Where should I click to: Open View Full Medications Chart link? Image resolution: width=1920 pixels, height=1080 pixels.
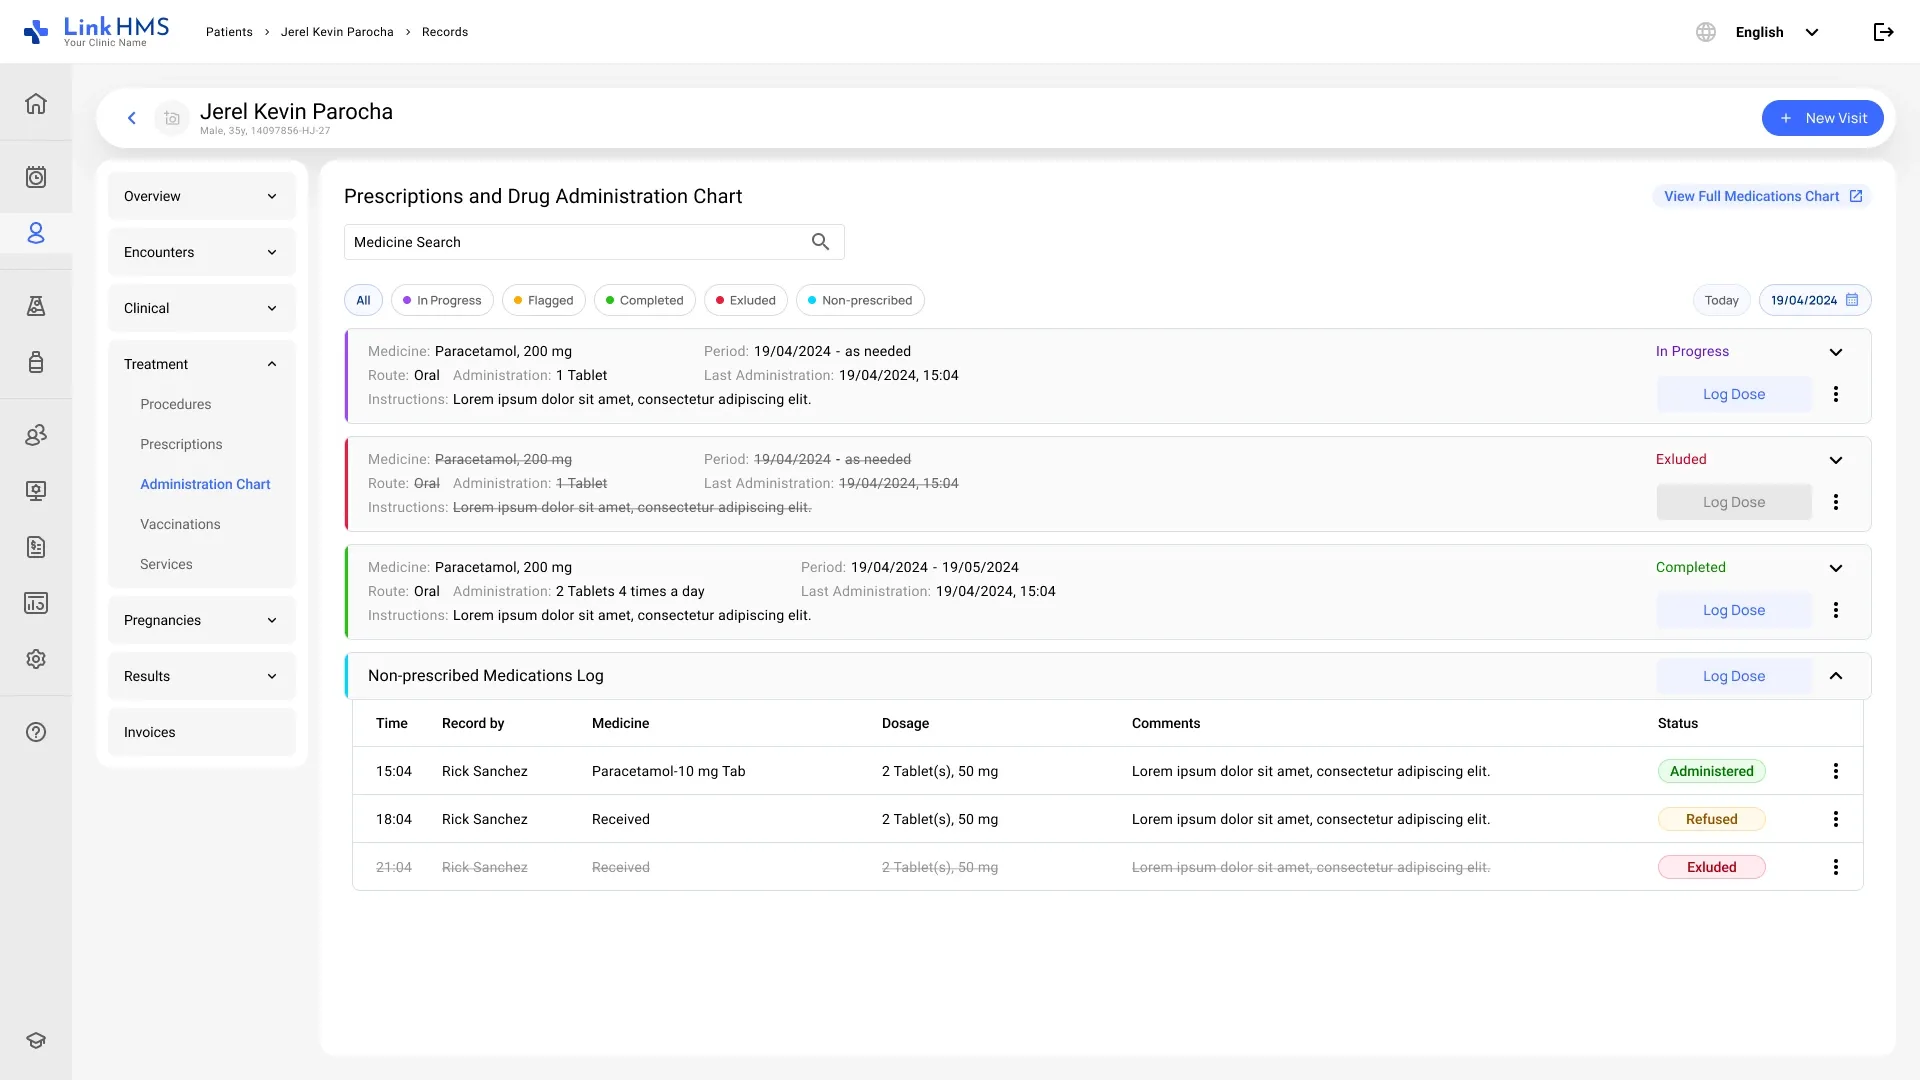coord(1762,196)
